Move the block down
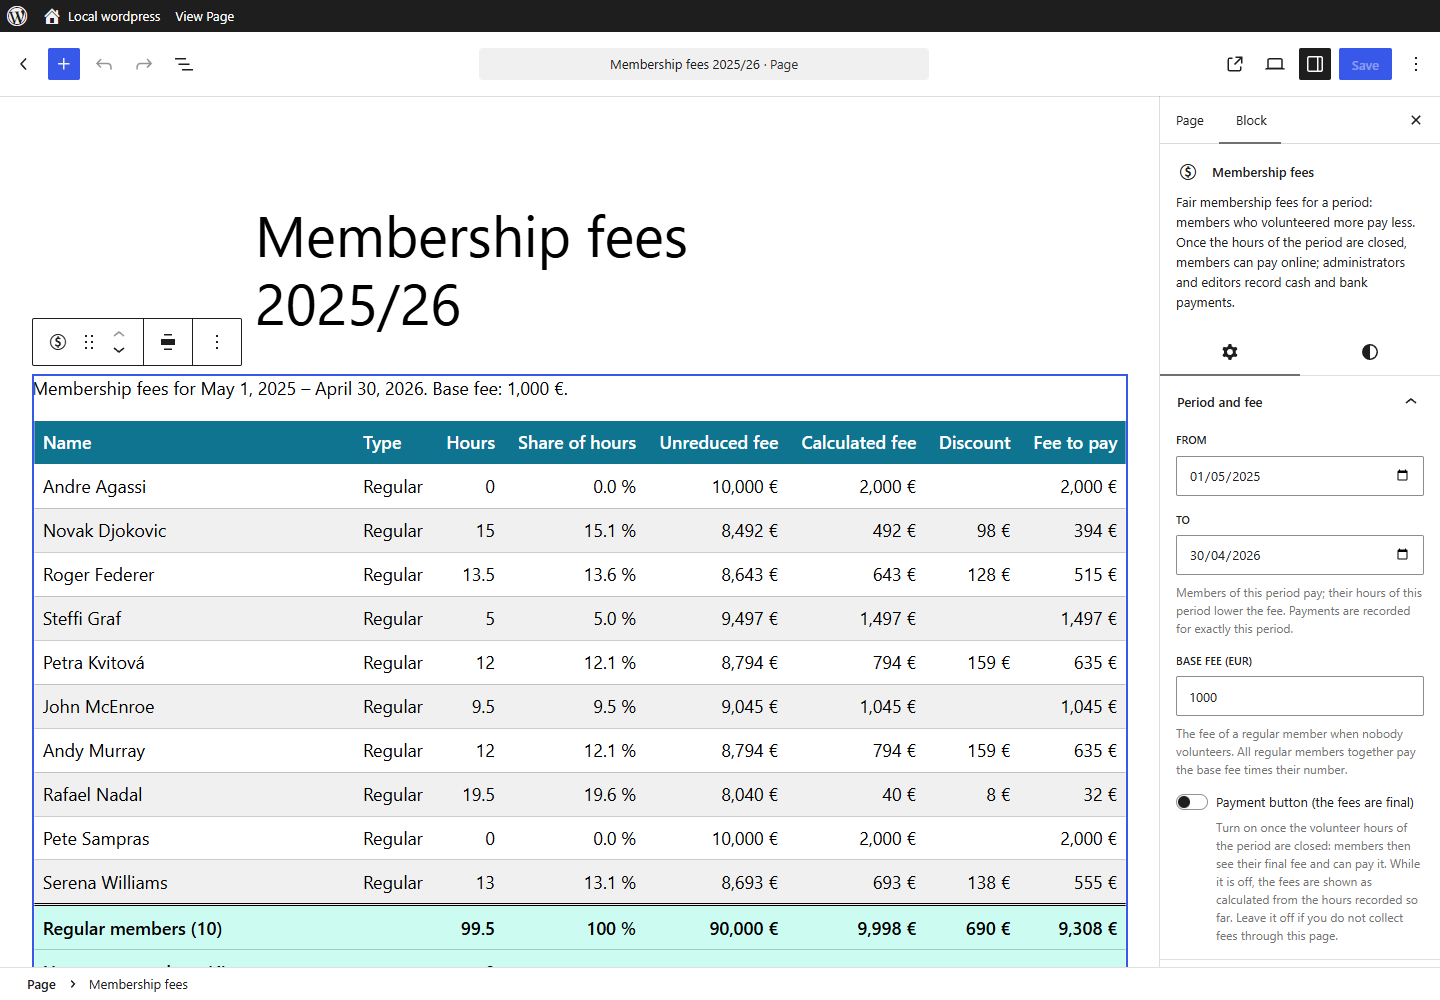Image resolution: width=1440 pixels, height=1000 pixels. 119,351
